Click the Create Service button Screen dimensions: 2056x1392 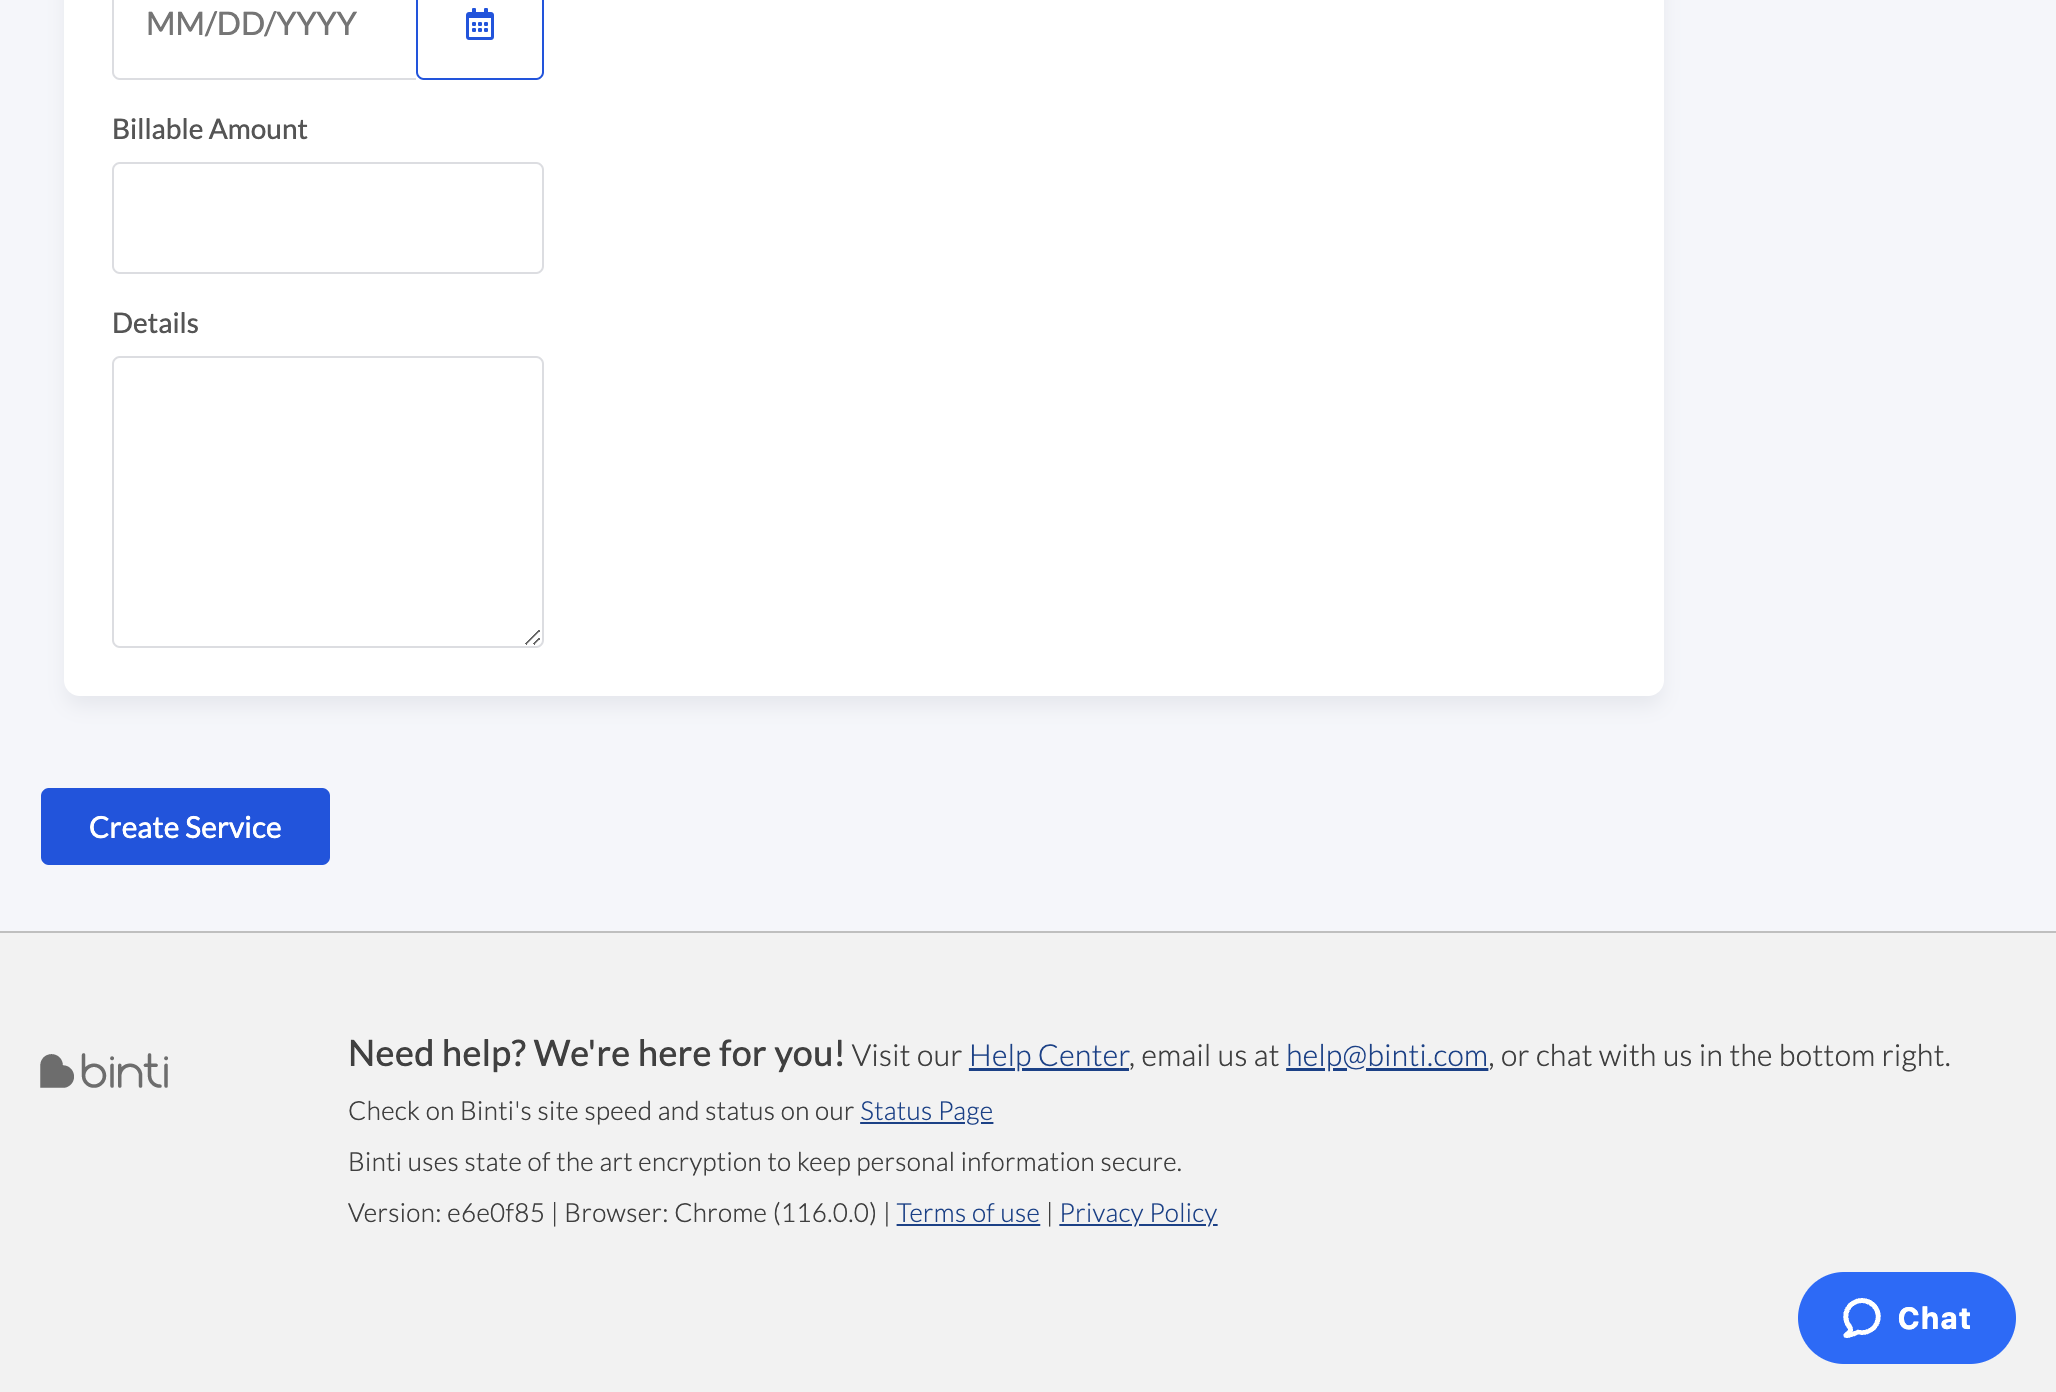[x=185, y=826]
